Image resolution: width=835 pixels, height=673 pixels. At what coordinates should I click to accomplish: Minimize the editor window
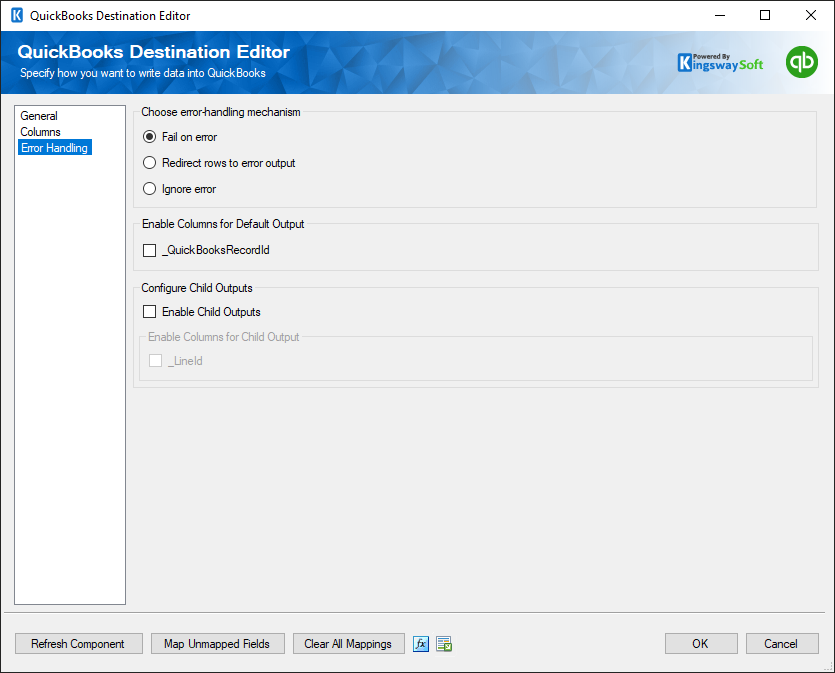(x=720, y=15)
